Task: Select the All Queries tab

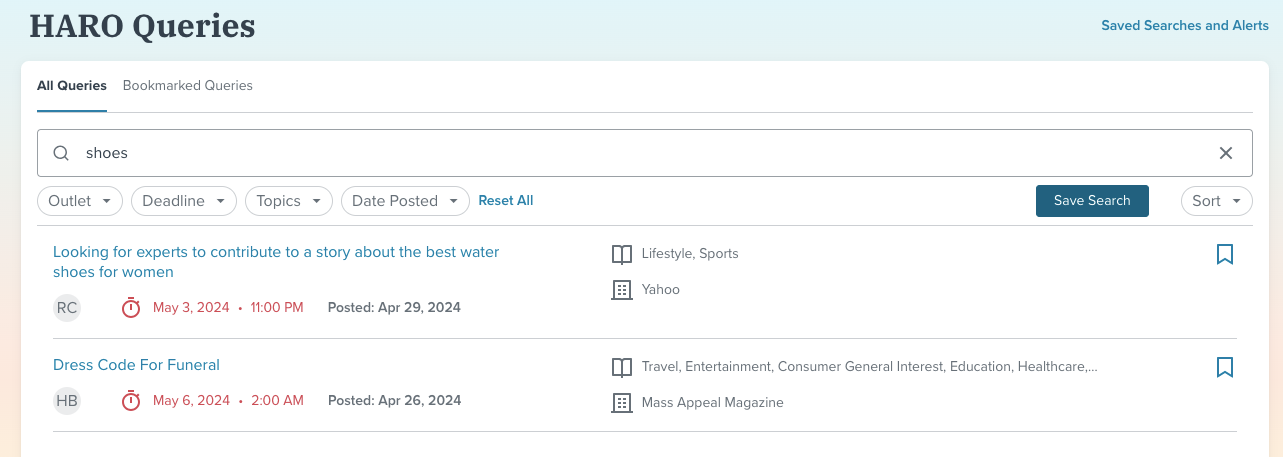Action: [72, 86]
